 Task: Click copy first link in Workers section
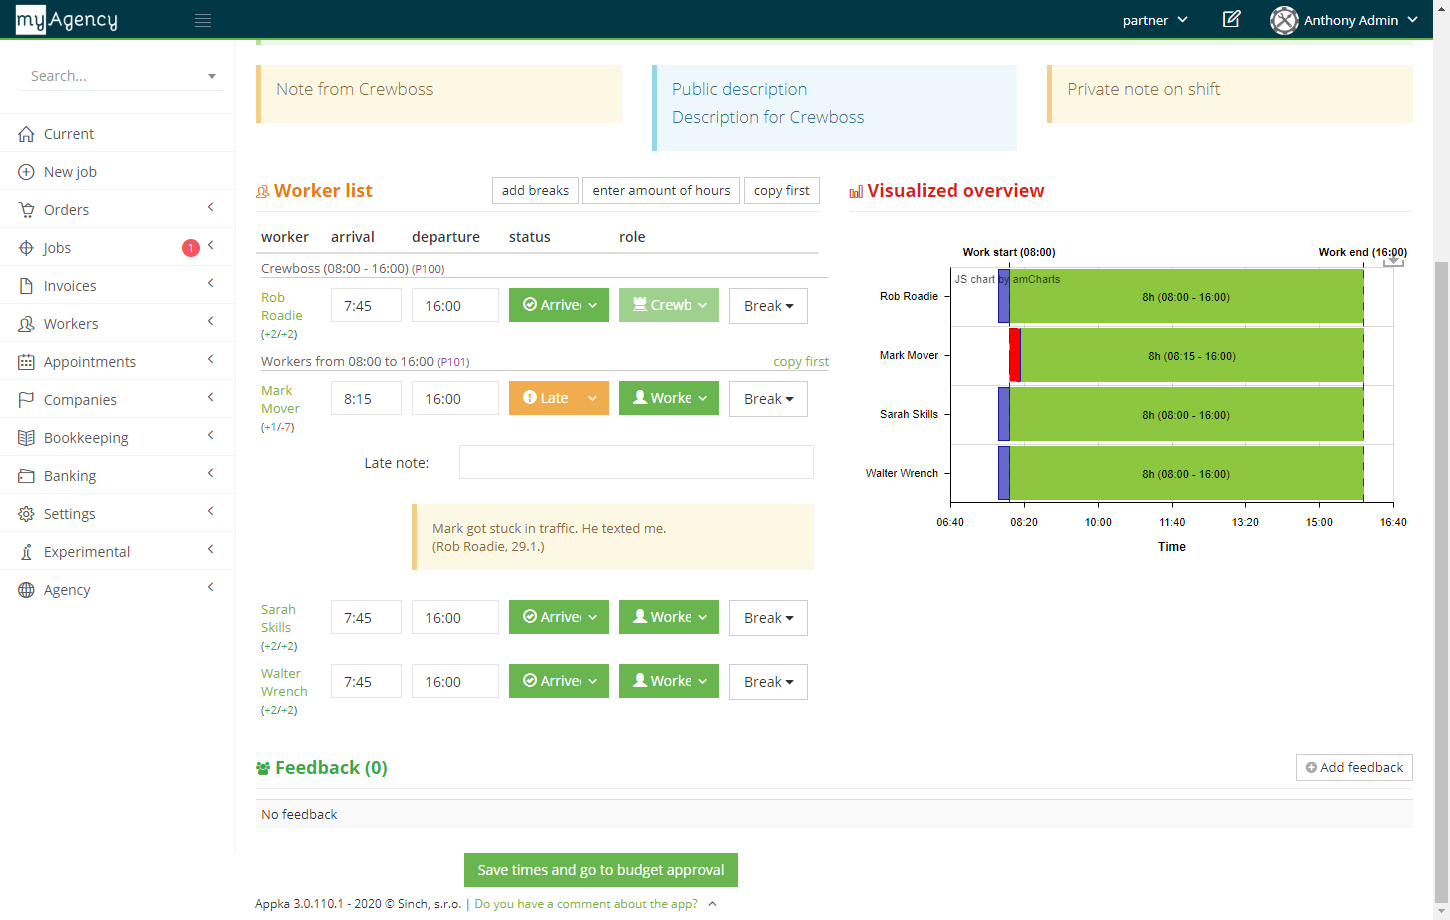click(x=801, y=362)
